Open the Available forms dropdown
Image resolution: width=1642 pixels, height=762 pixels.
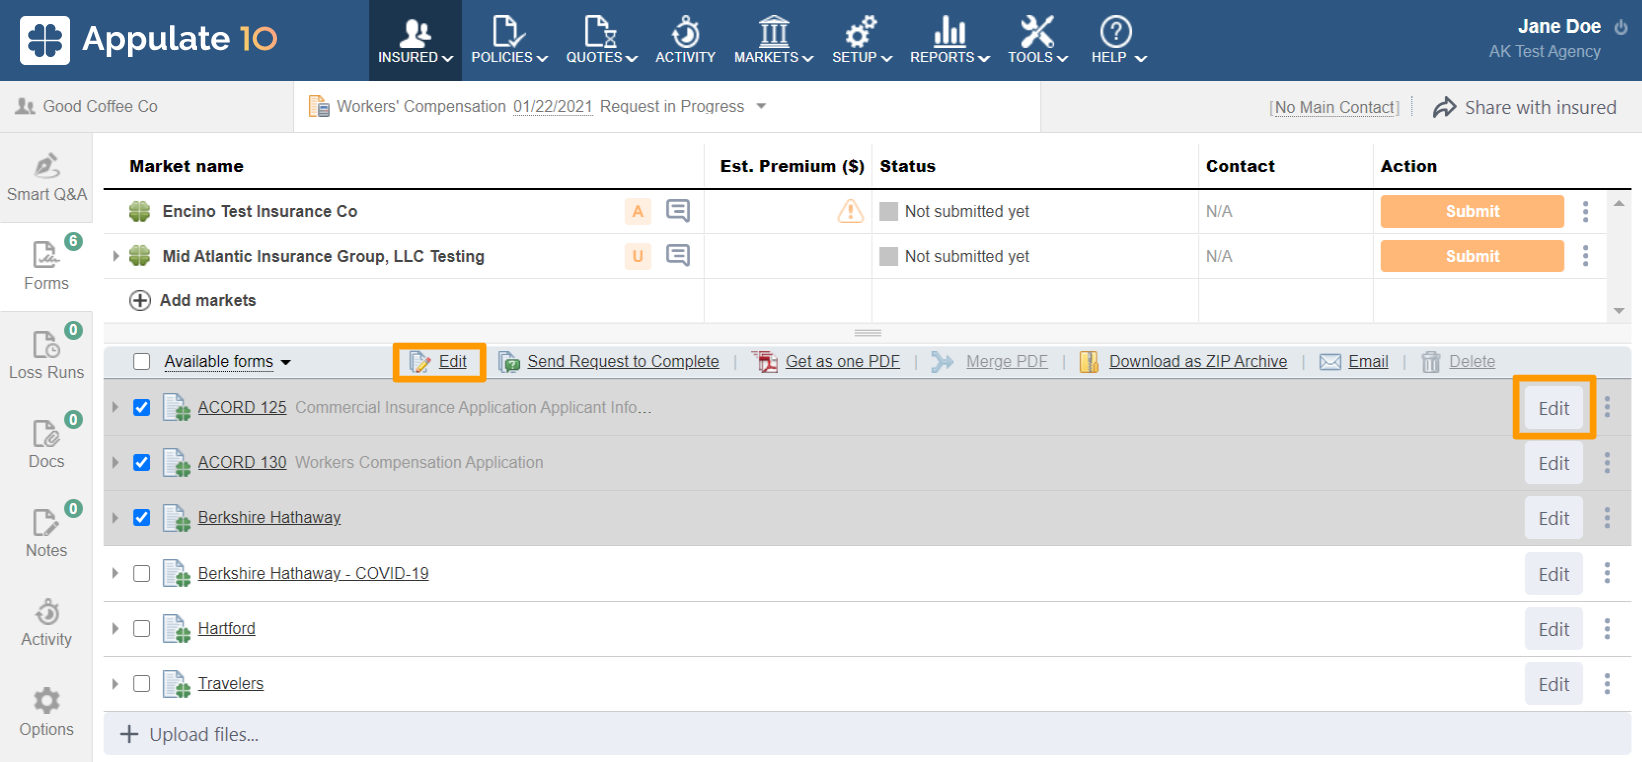click(227, 362)
